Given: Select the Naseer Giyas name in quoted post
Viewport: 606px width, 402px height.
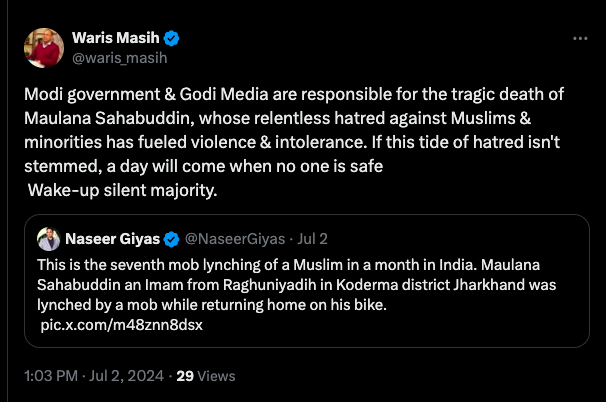Looking at the screenshot, I should click(112, 240).
